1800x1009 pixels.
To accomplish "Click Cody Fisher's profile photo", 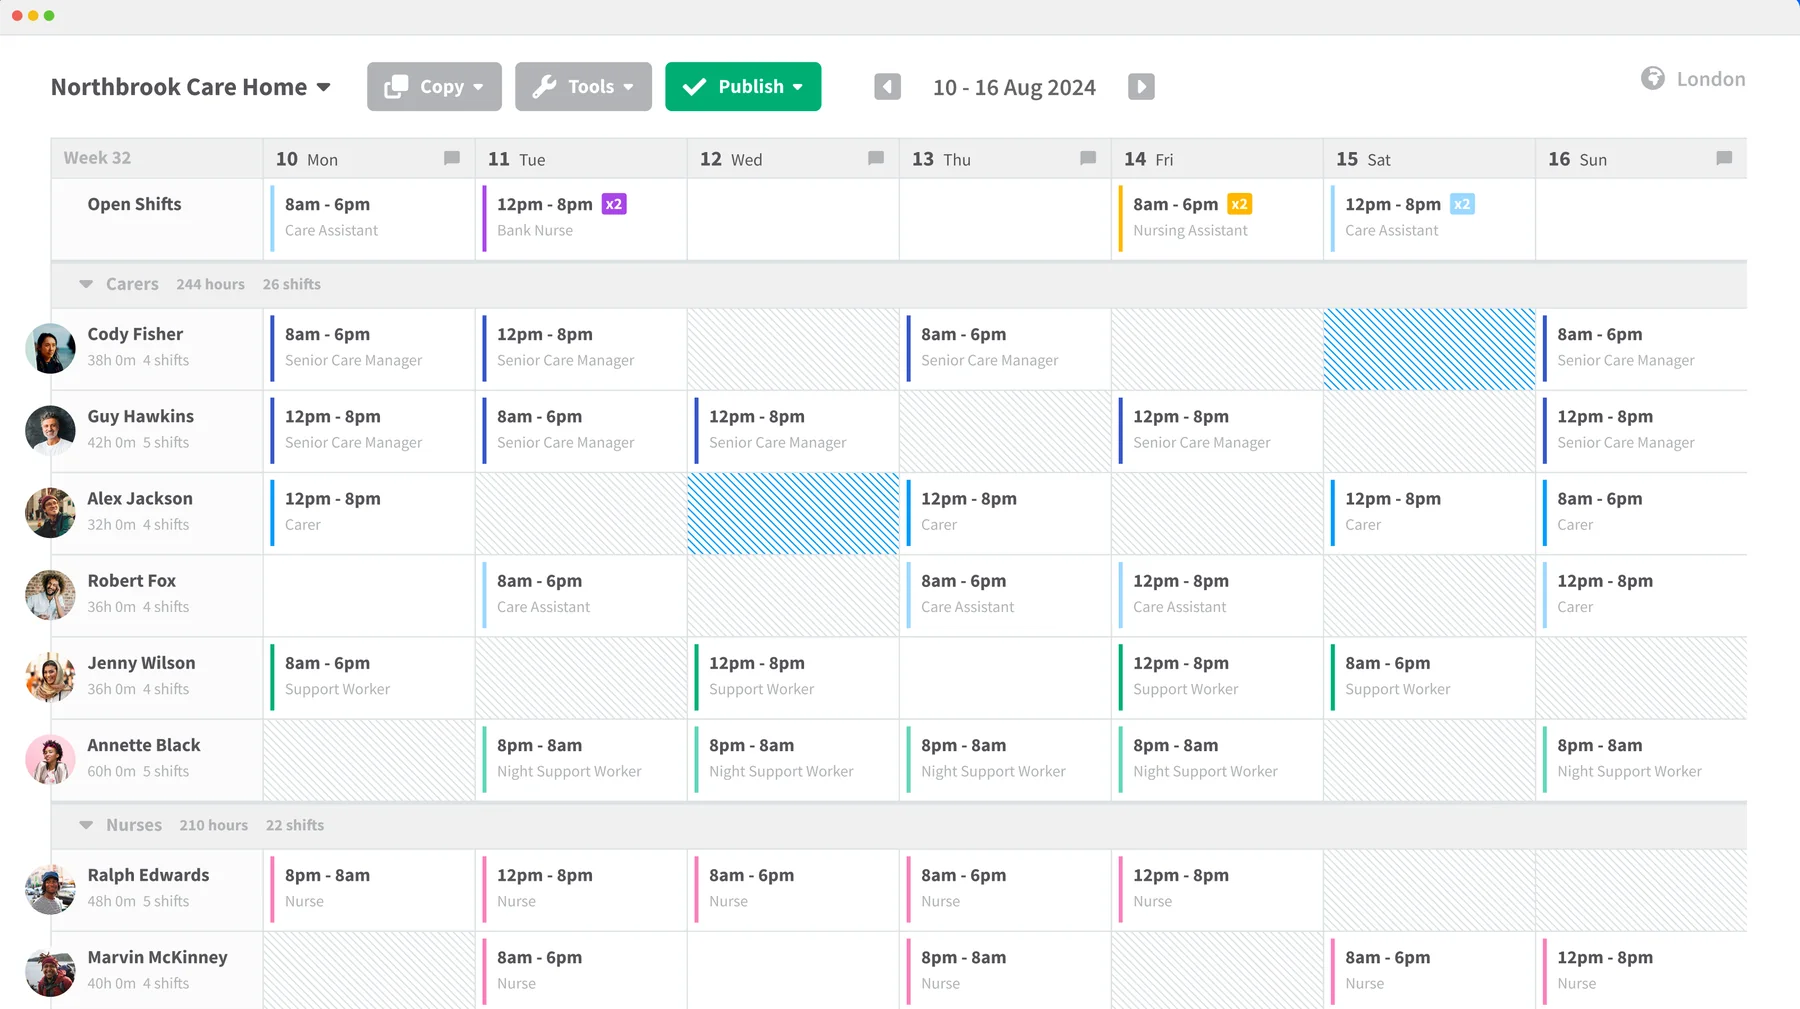I will click(50, 349).
